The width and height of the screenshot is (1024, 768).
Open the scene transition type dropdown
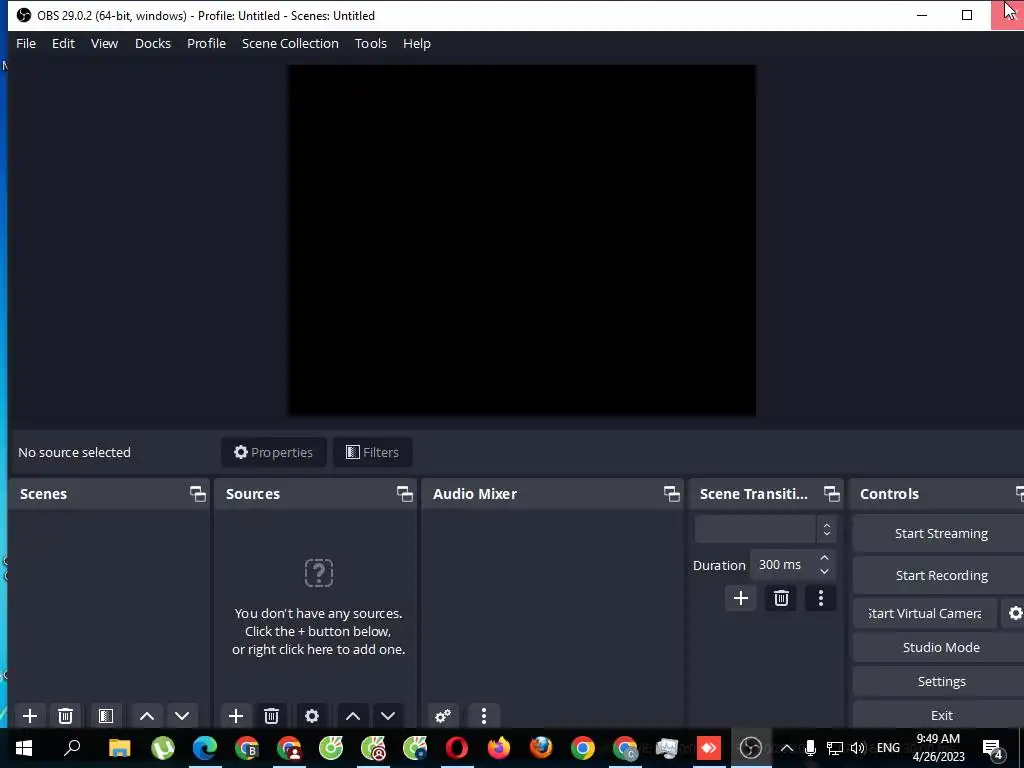pos(765,530)
